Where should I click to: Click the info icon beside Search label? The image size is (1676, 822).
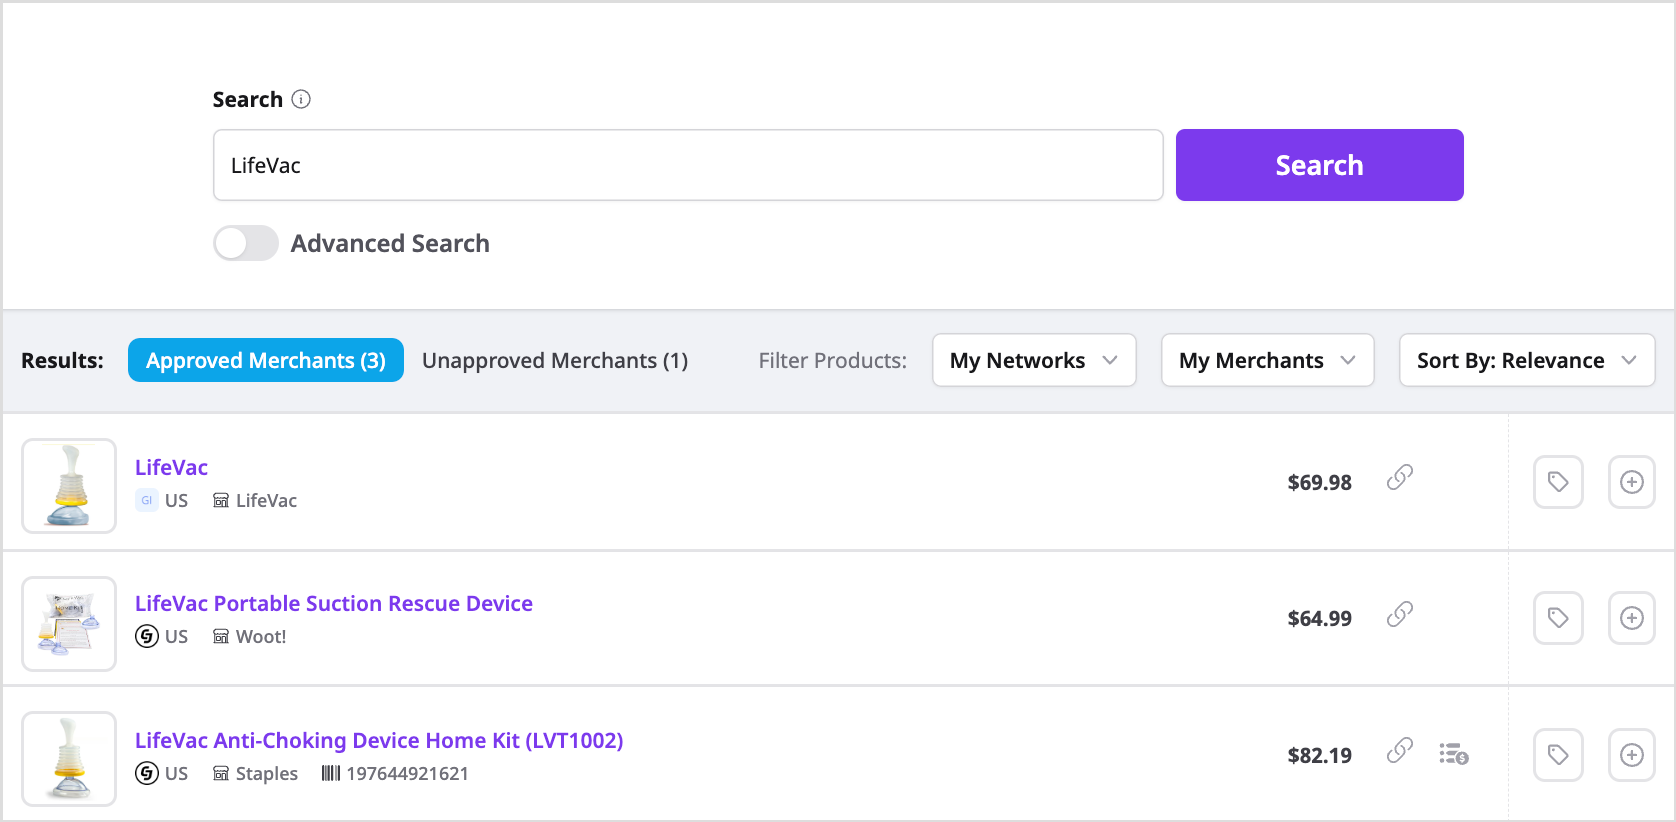[x=301, y=99]
